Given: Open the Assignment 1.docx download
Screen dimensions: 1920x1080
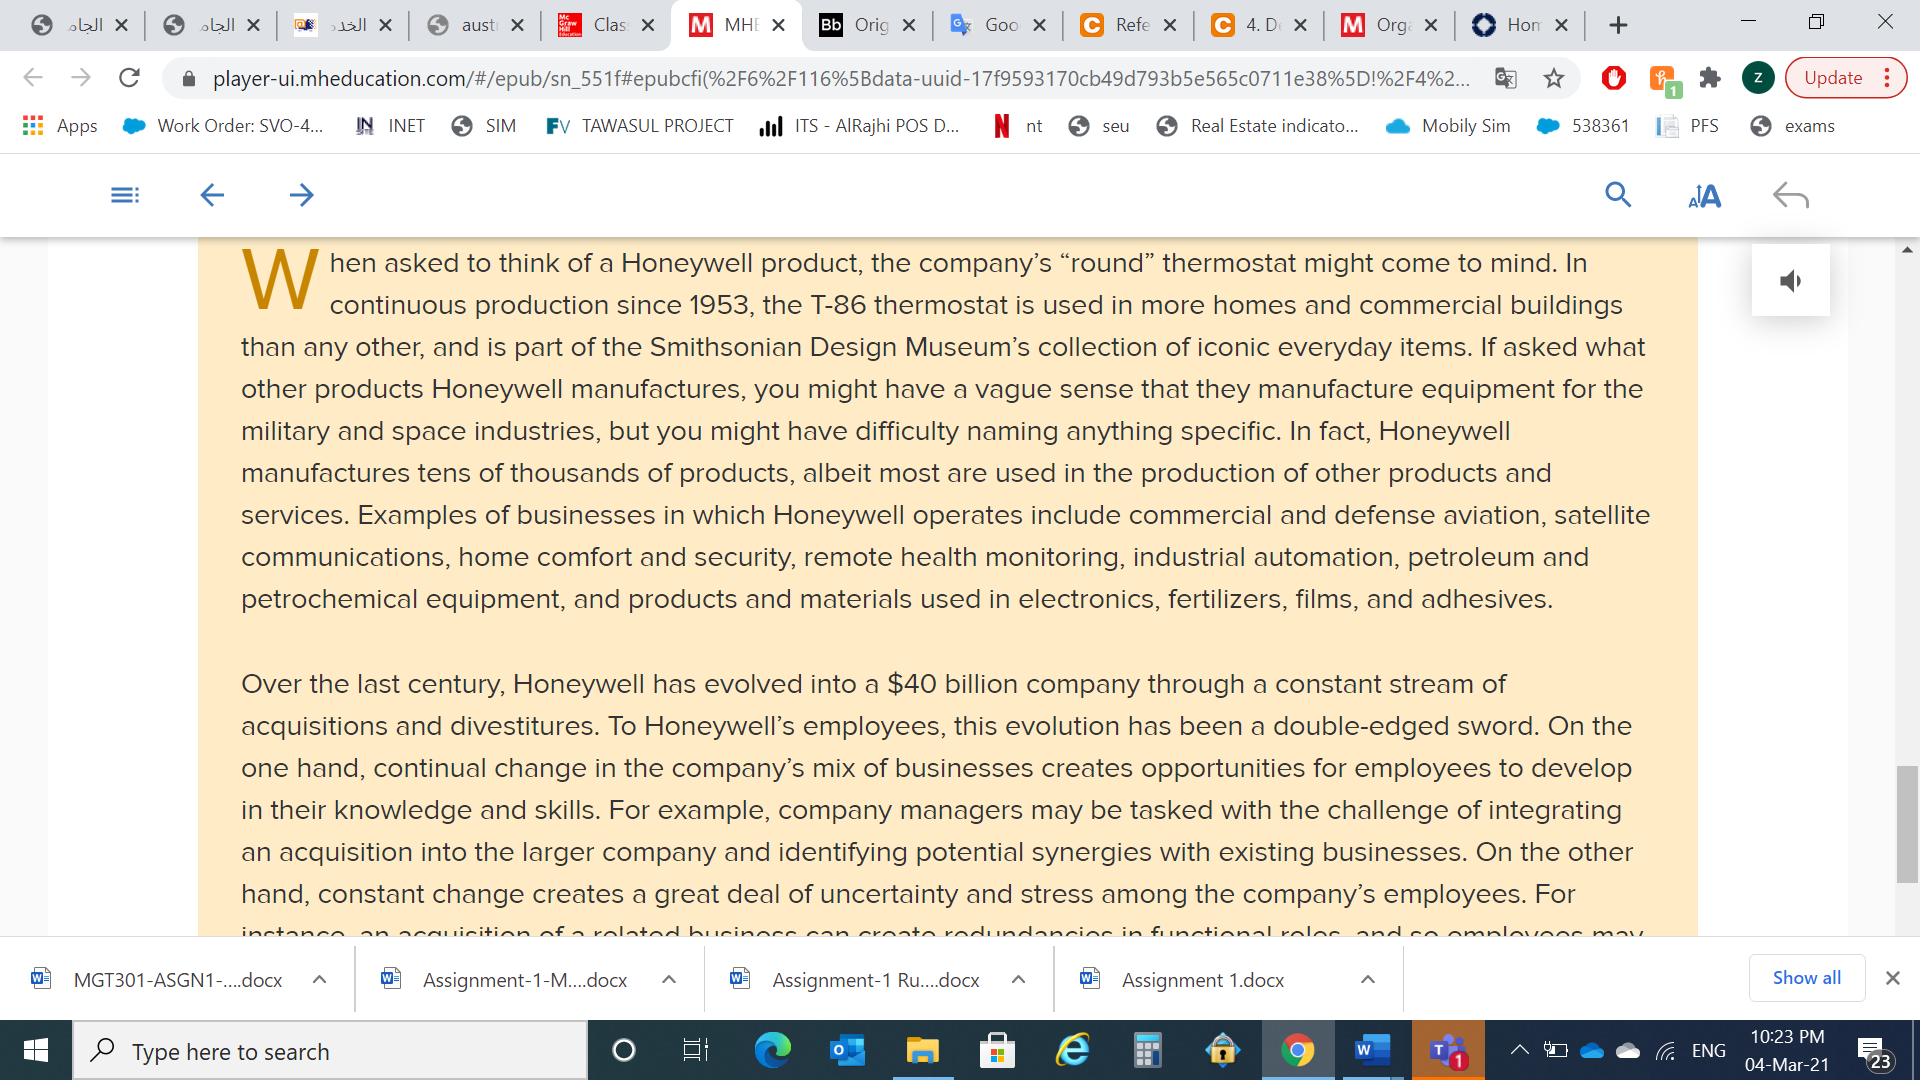Looking at the screenshot, I should pyautogui.click(x=1185, y=980).
